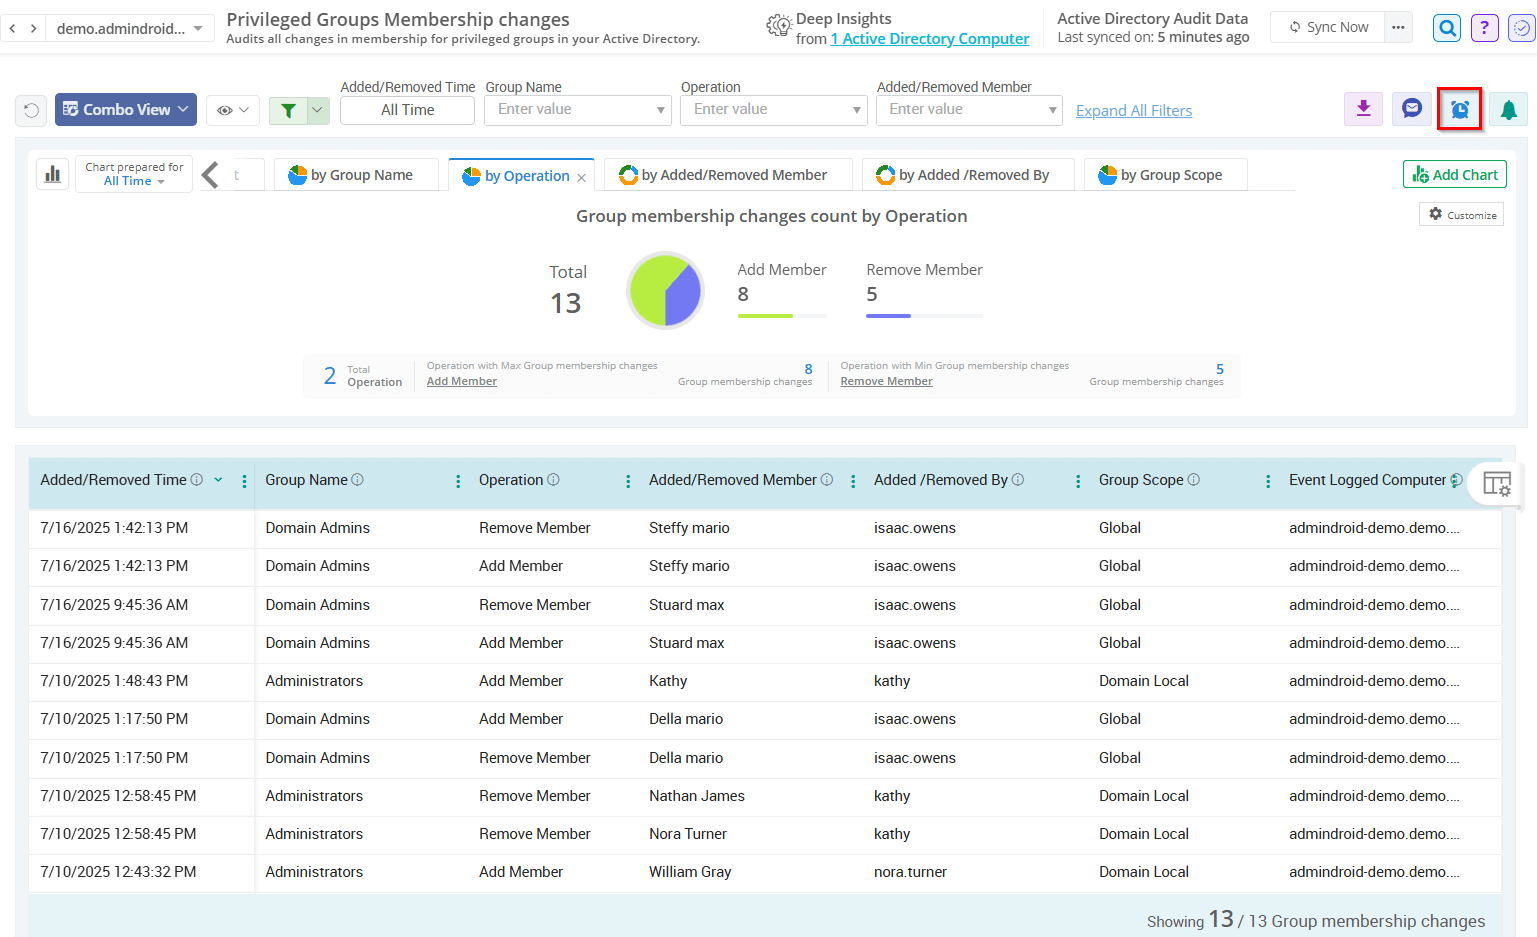Open the Combo View dropdown
The width and height of the screenshot is (1537, 937).
pyautogui.click(x=126, y=110)
